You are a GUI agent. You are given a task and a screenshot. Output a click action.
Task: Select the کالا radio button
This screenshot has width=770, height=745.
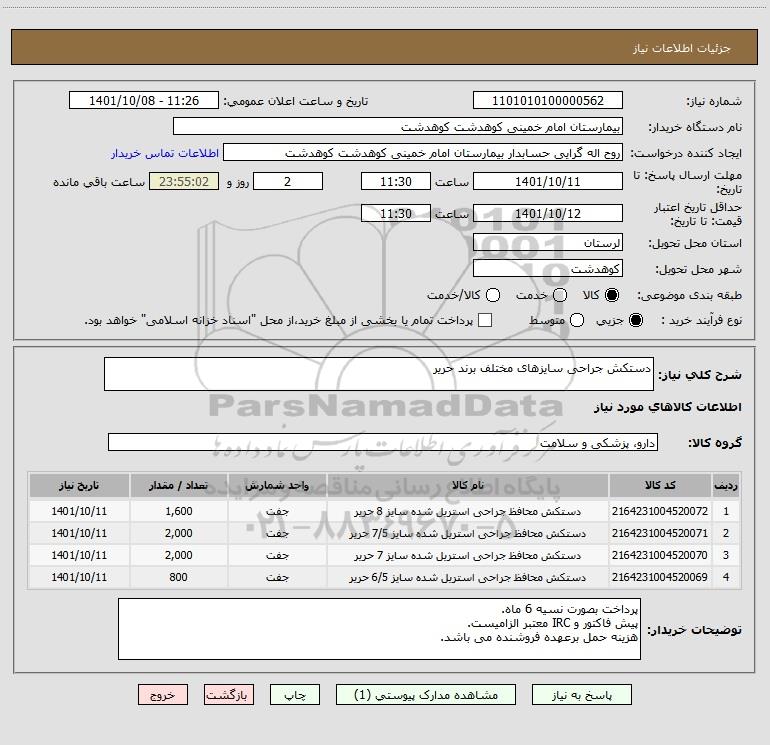pyautogui.click(x=612, y=295)
